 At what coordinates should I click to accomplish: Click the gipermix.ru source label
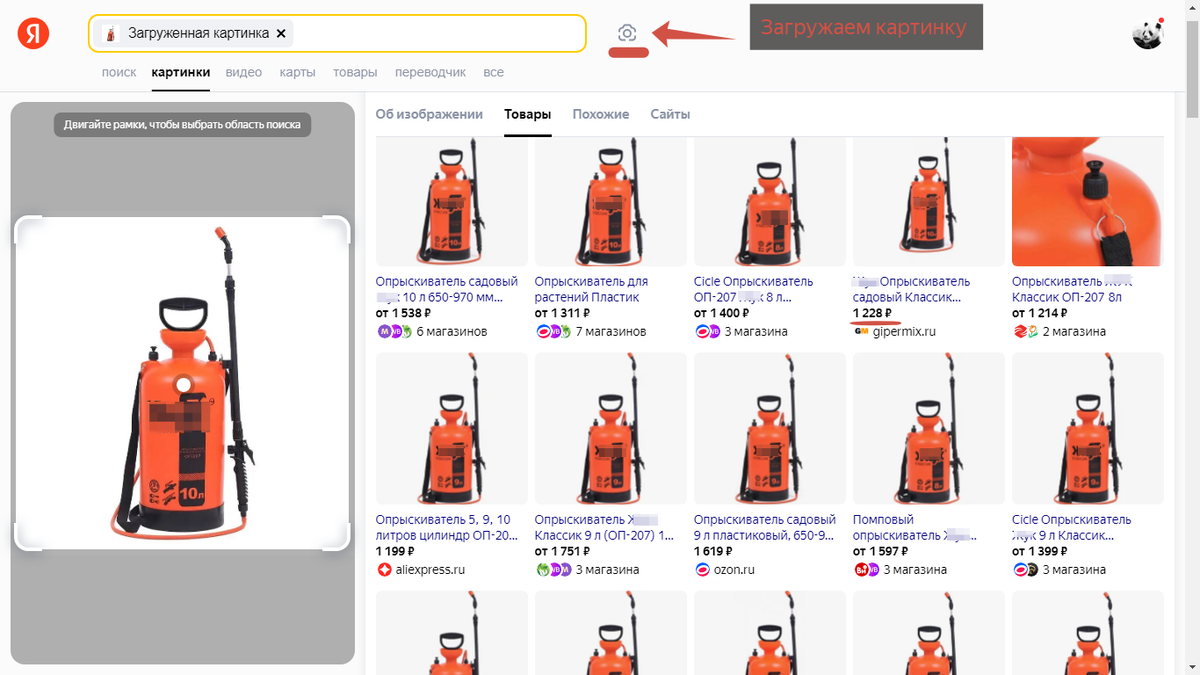pyautogui.click(x=904, y=331)
